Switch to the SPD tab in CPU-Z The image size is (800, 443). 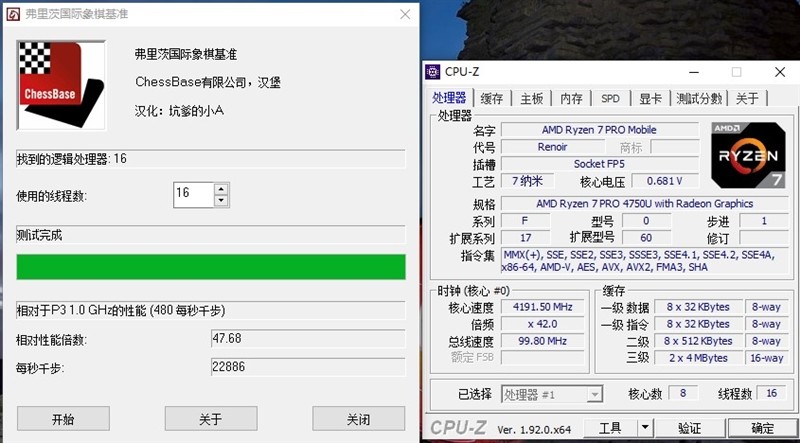click(x=610, y=99)
